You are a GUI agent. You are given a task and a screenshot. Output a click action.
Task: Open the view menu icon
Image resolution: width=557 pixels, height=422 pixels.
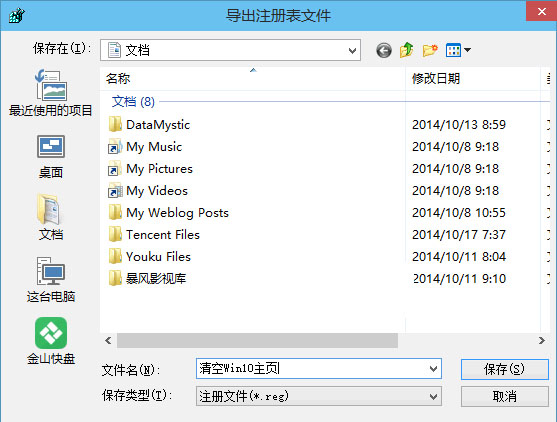[x=458, y=50]
